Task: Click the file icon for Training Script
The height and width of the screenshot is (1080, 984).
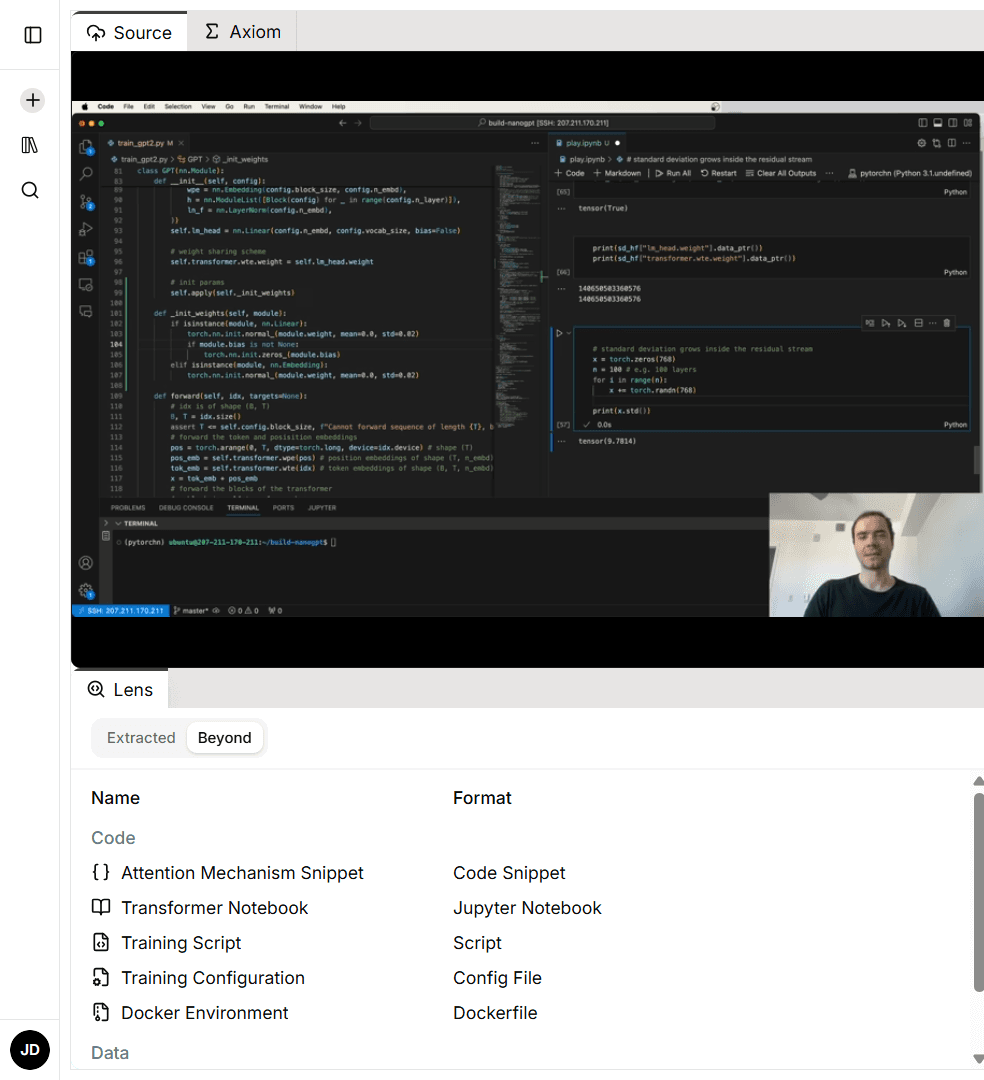Action: tap(101, 942)
